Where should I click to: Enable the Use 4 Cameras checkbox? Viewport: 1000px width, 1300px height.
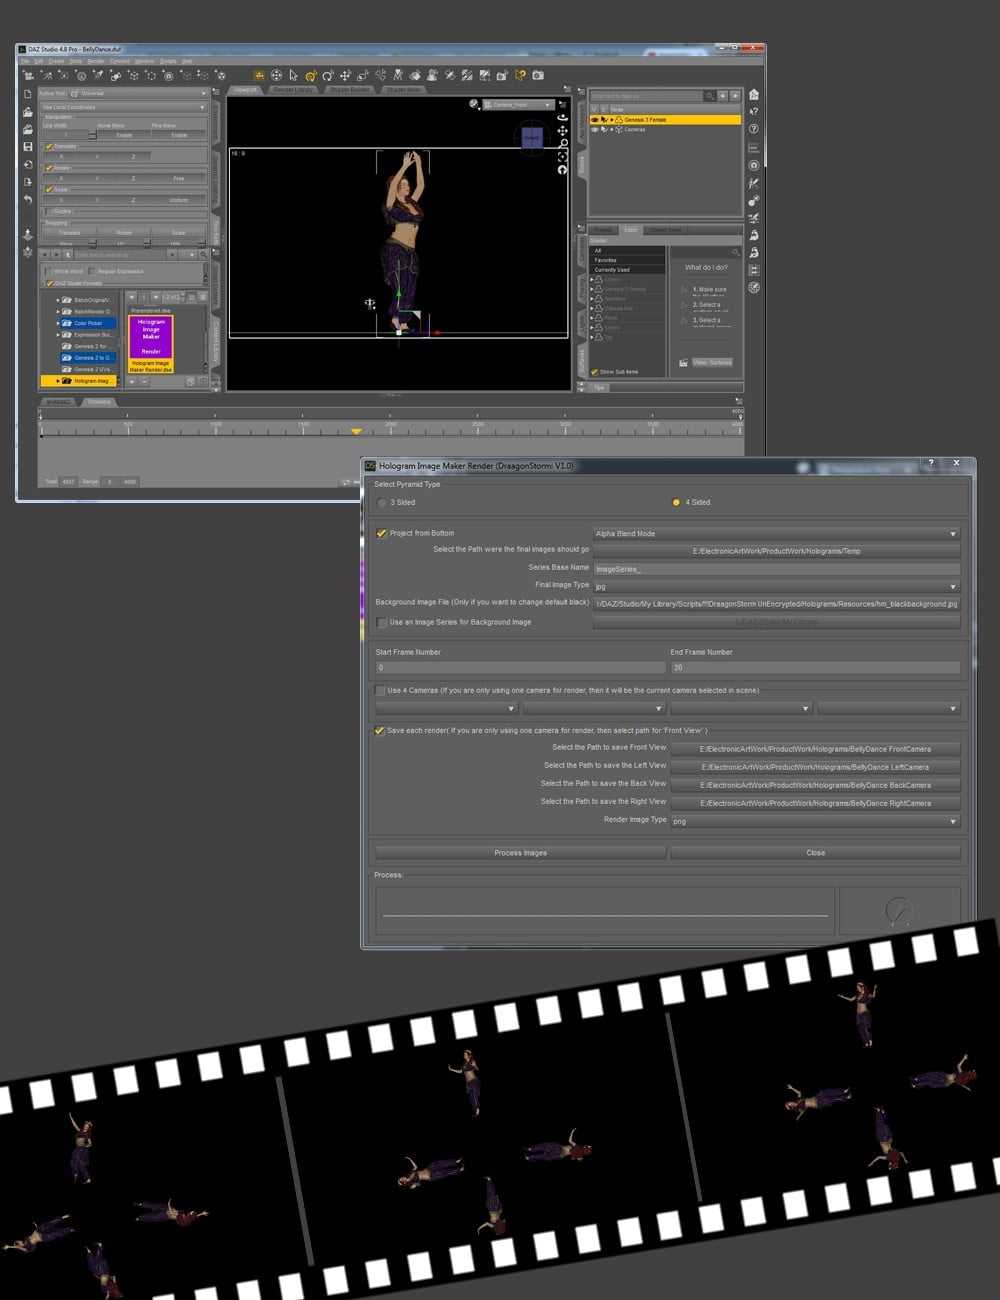pos(380,690)
